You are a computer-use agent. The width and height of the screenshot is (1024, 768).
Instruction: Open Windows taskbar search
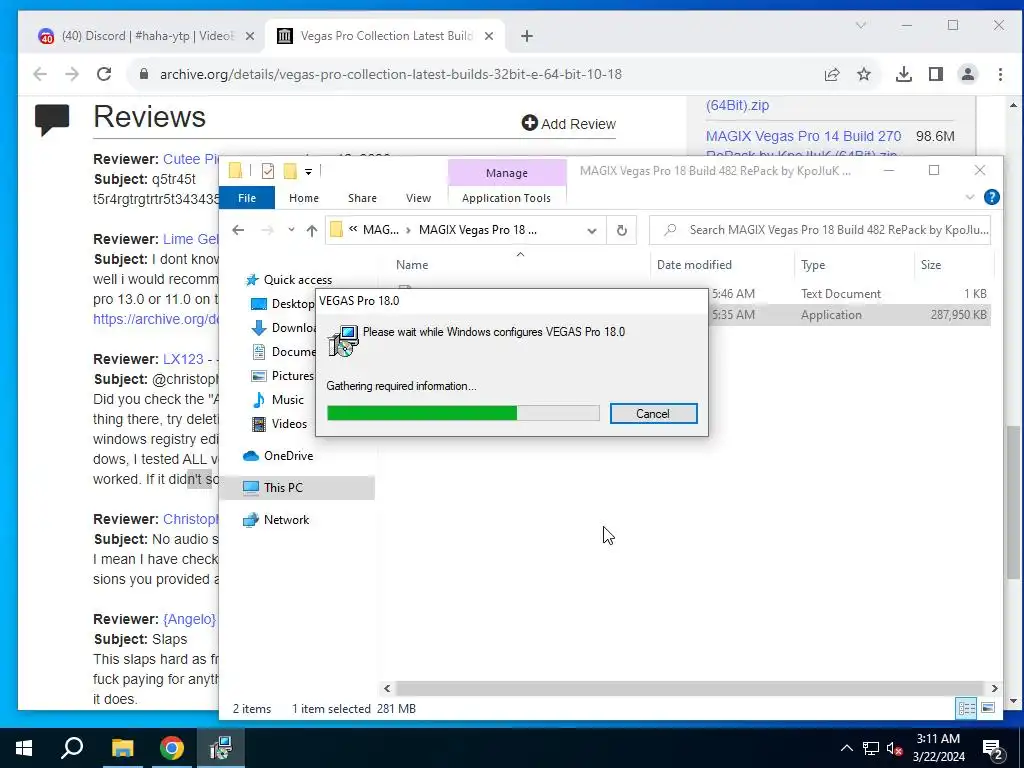(x=72, y=748)
